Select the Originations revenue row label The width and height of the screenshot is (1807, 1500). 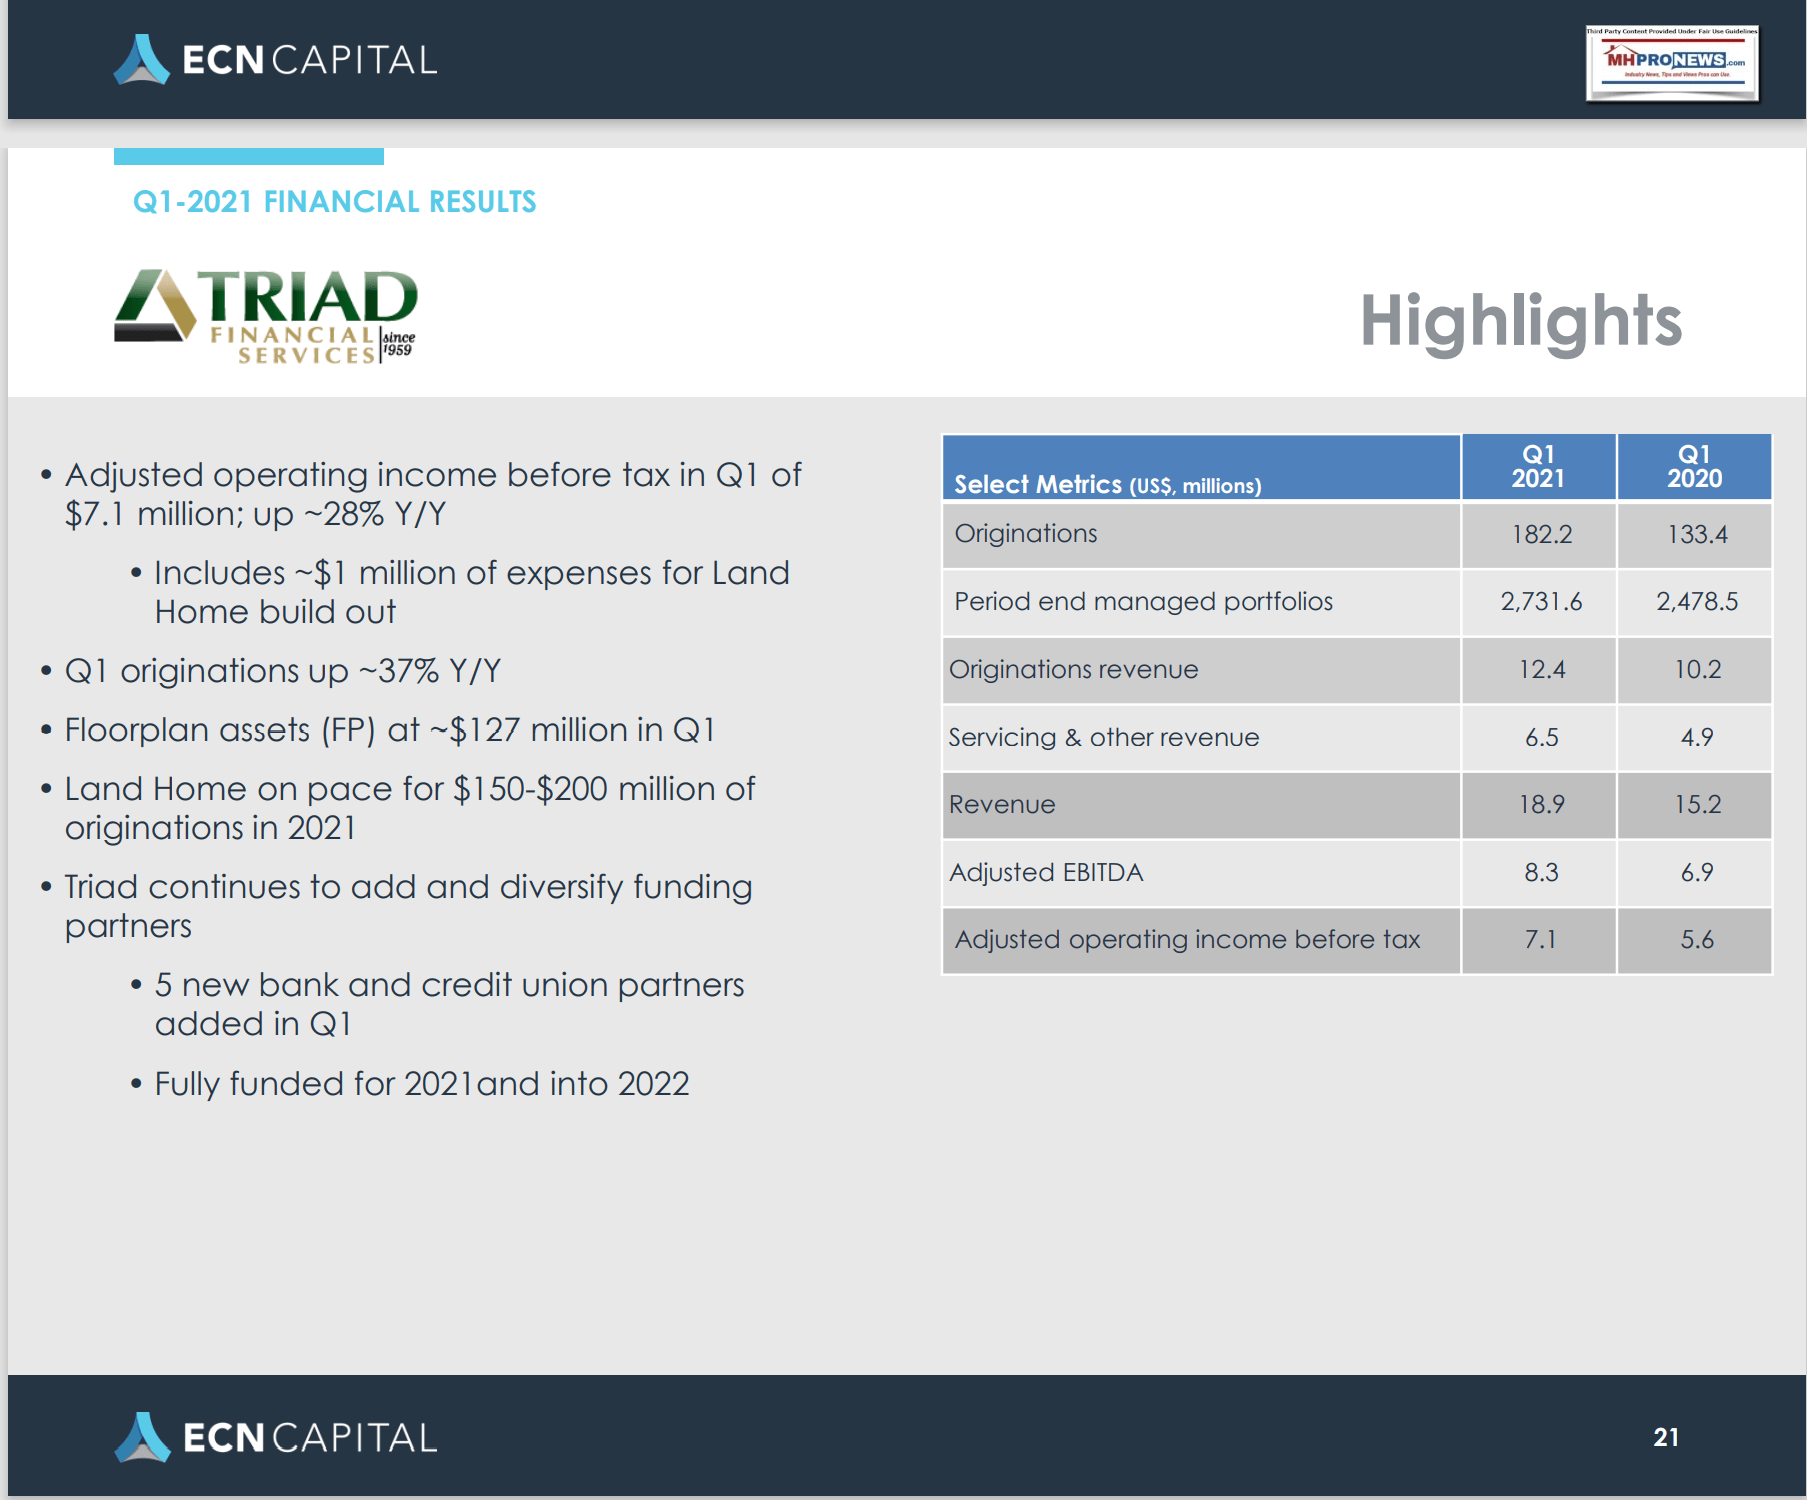click(x=1073, y=669)
